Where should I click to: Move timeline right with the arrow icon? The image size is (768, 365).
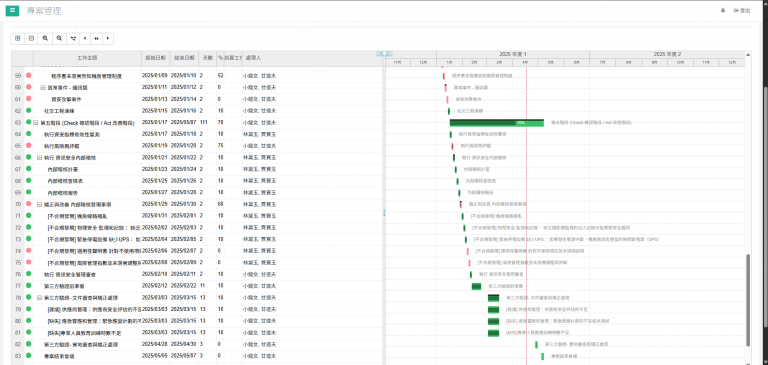click(108, 38)
